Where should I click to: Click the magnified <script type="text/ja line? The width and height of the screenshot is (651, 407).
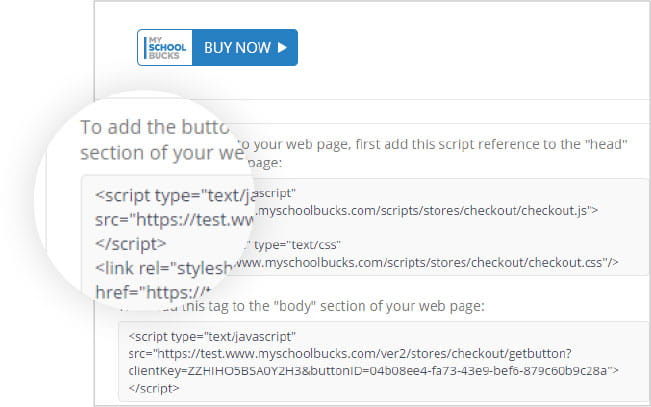tap(176, 195)
